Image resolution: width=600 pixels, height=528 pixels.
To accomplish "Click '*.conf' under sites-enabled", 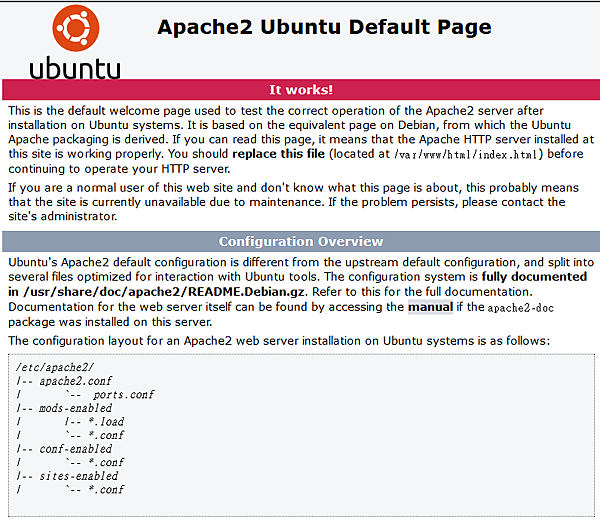I will click(x=106, y=489).
